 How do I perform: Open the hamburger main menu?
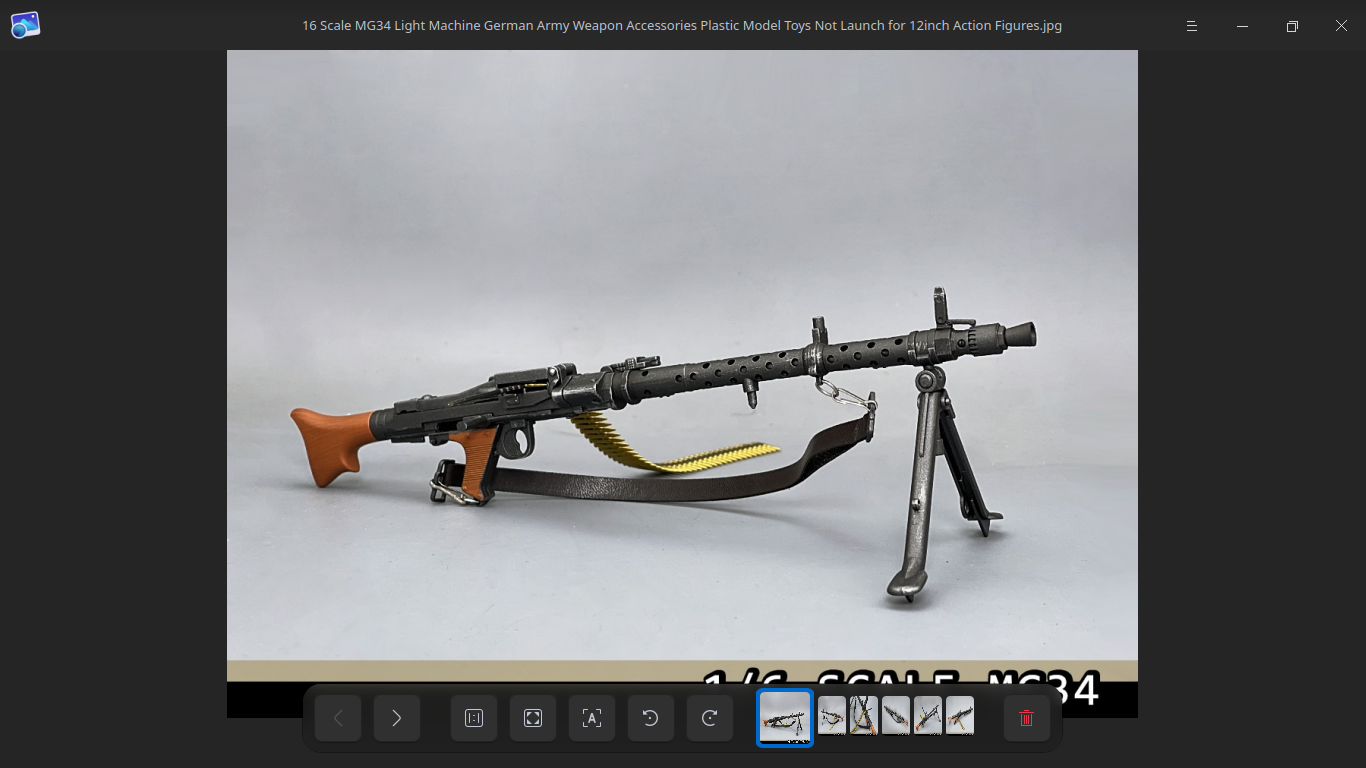pyautogui.click(x=1192, y=26)
